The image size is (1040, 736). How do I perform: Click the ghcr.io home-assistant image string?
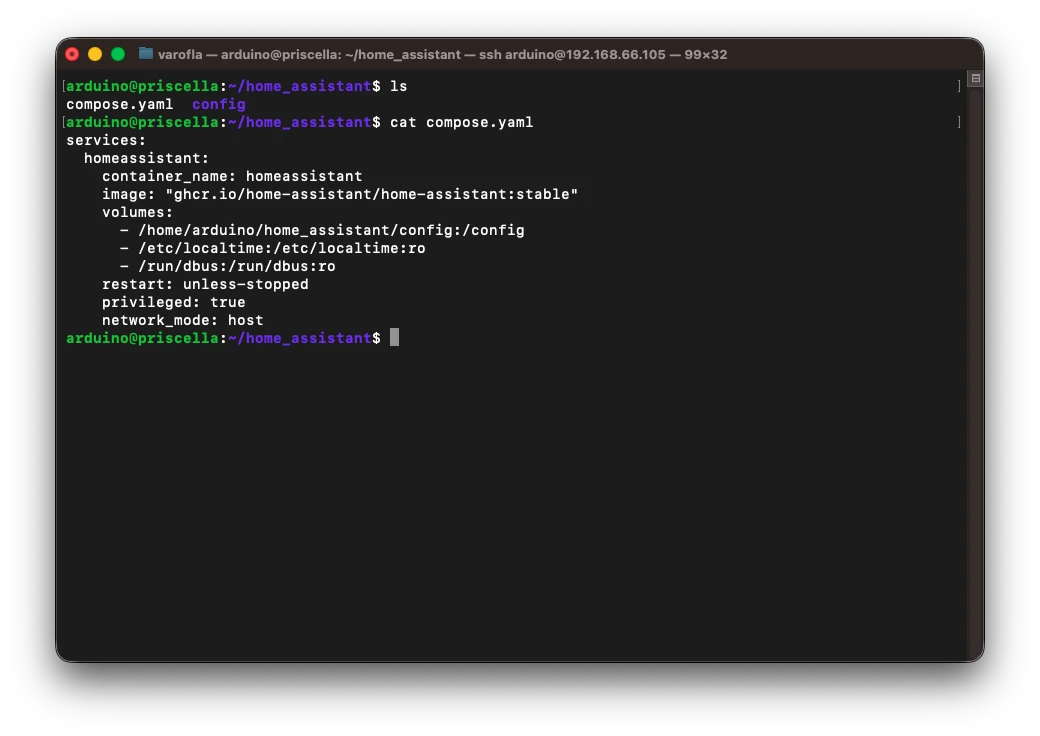click(371, 194)
